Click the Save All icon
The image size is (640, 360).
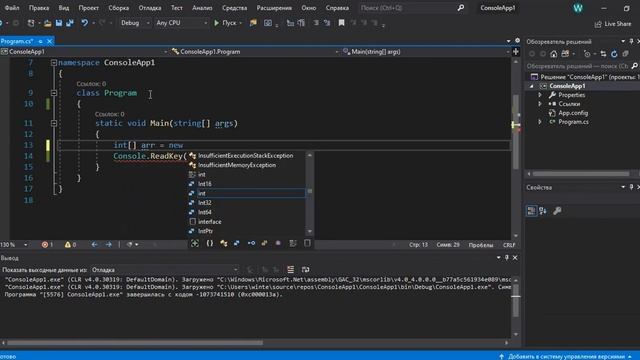[70, 23]
